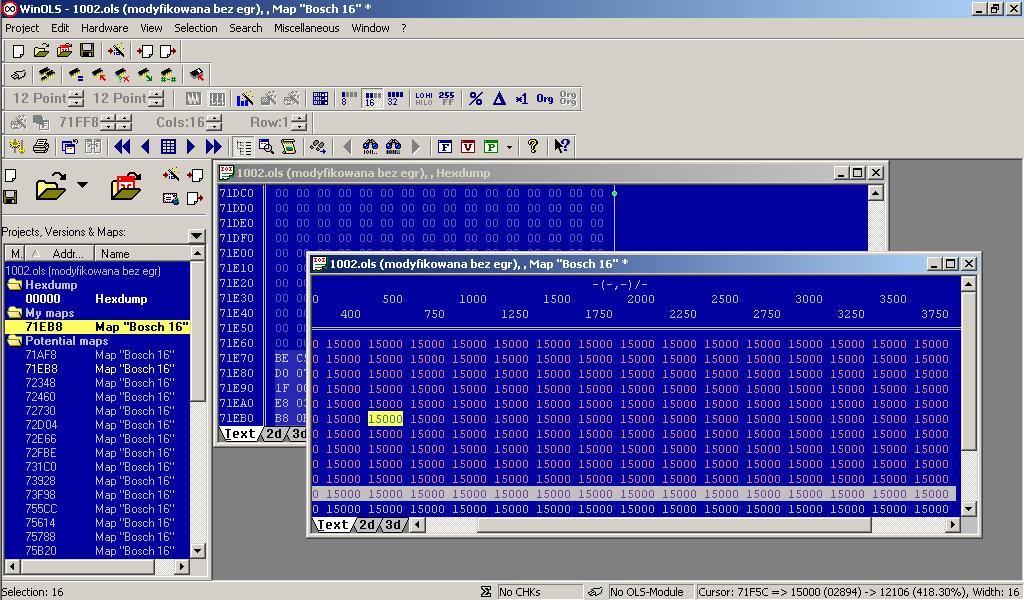Open the Selection menu
The width and height of the screenshot is (1024, 600).
coord(196,28)
